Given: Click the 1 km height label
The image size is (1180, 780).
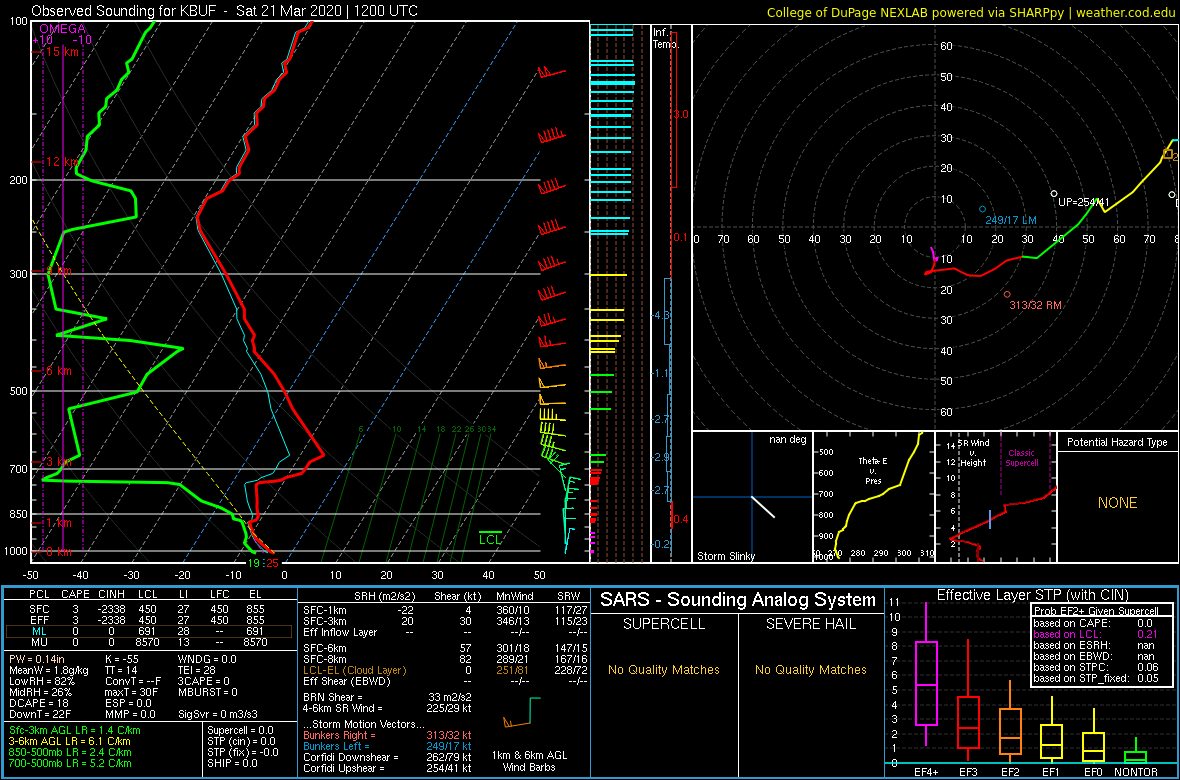Looking at the screenshot, I should click(57, 523).
